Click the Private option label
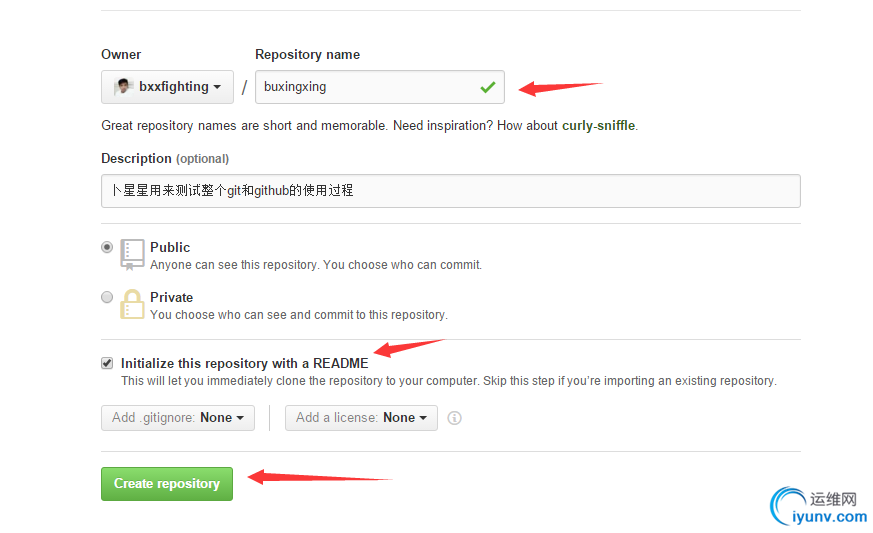Image resolution: width=873 pixels, height=533 pixels. coord(171,297)
